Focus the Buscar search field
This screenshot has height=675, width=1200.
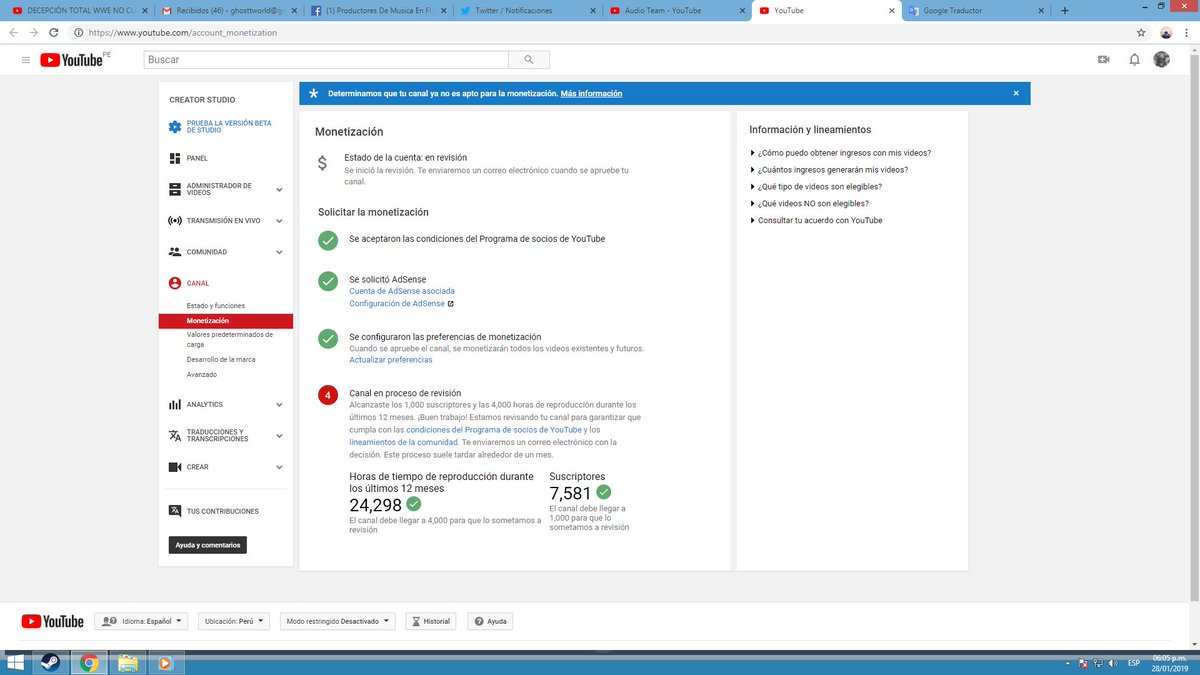click(x=325, y=60)
